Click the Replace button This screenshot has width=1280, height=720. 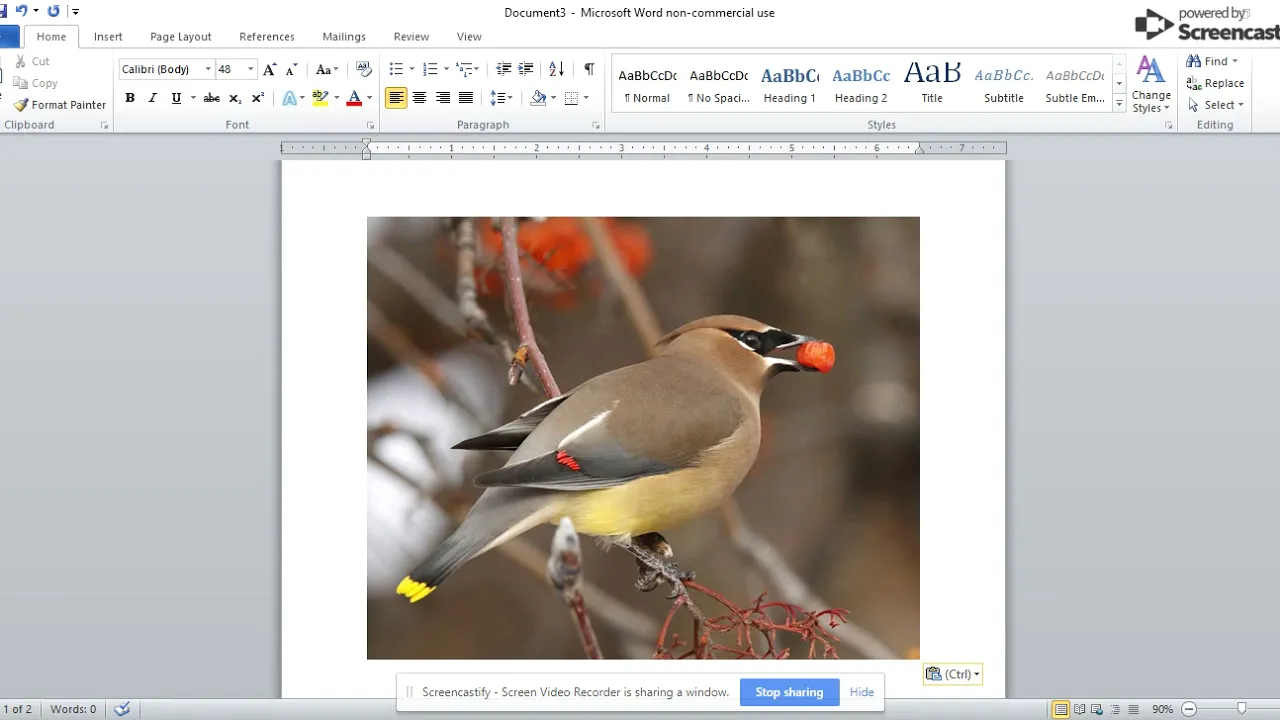(x=1215, y=83)
